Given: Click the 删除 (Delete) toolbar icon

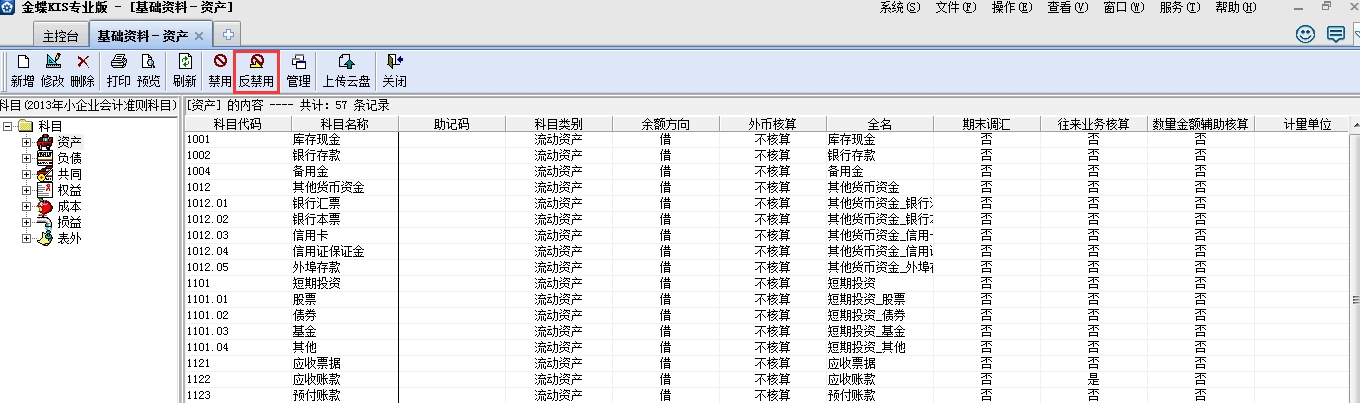Looking at the screenshot, I should (x=83, y=70).
